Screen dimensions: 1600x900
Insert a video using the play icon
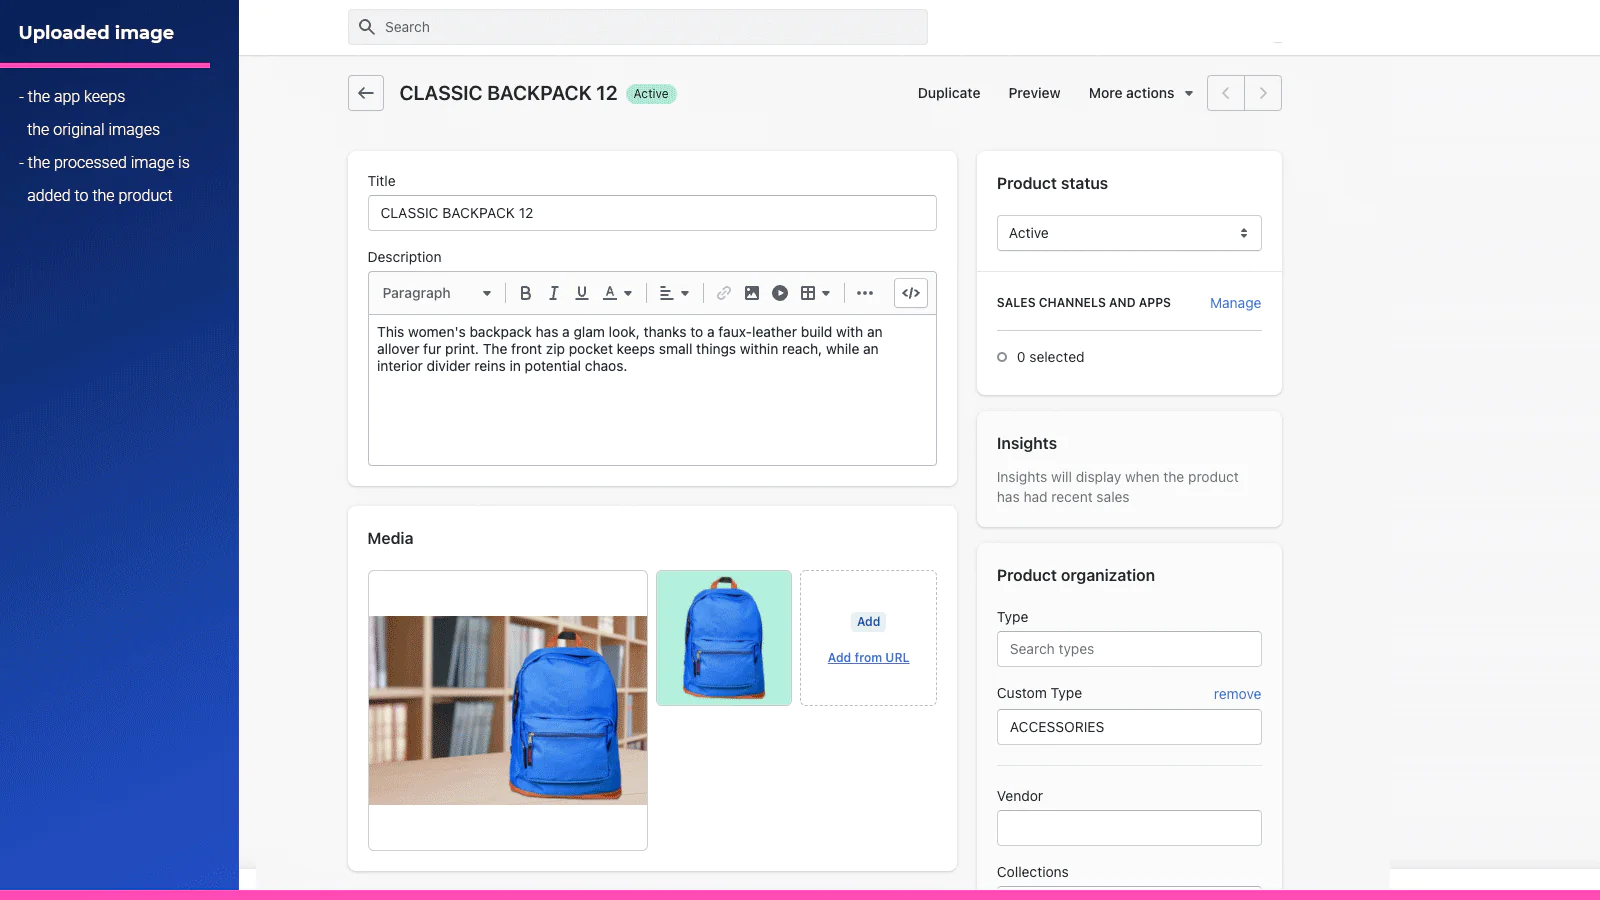[780, 293]
